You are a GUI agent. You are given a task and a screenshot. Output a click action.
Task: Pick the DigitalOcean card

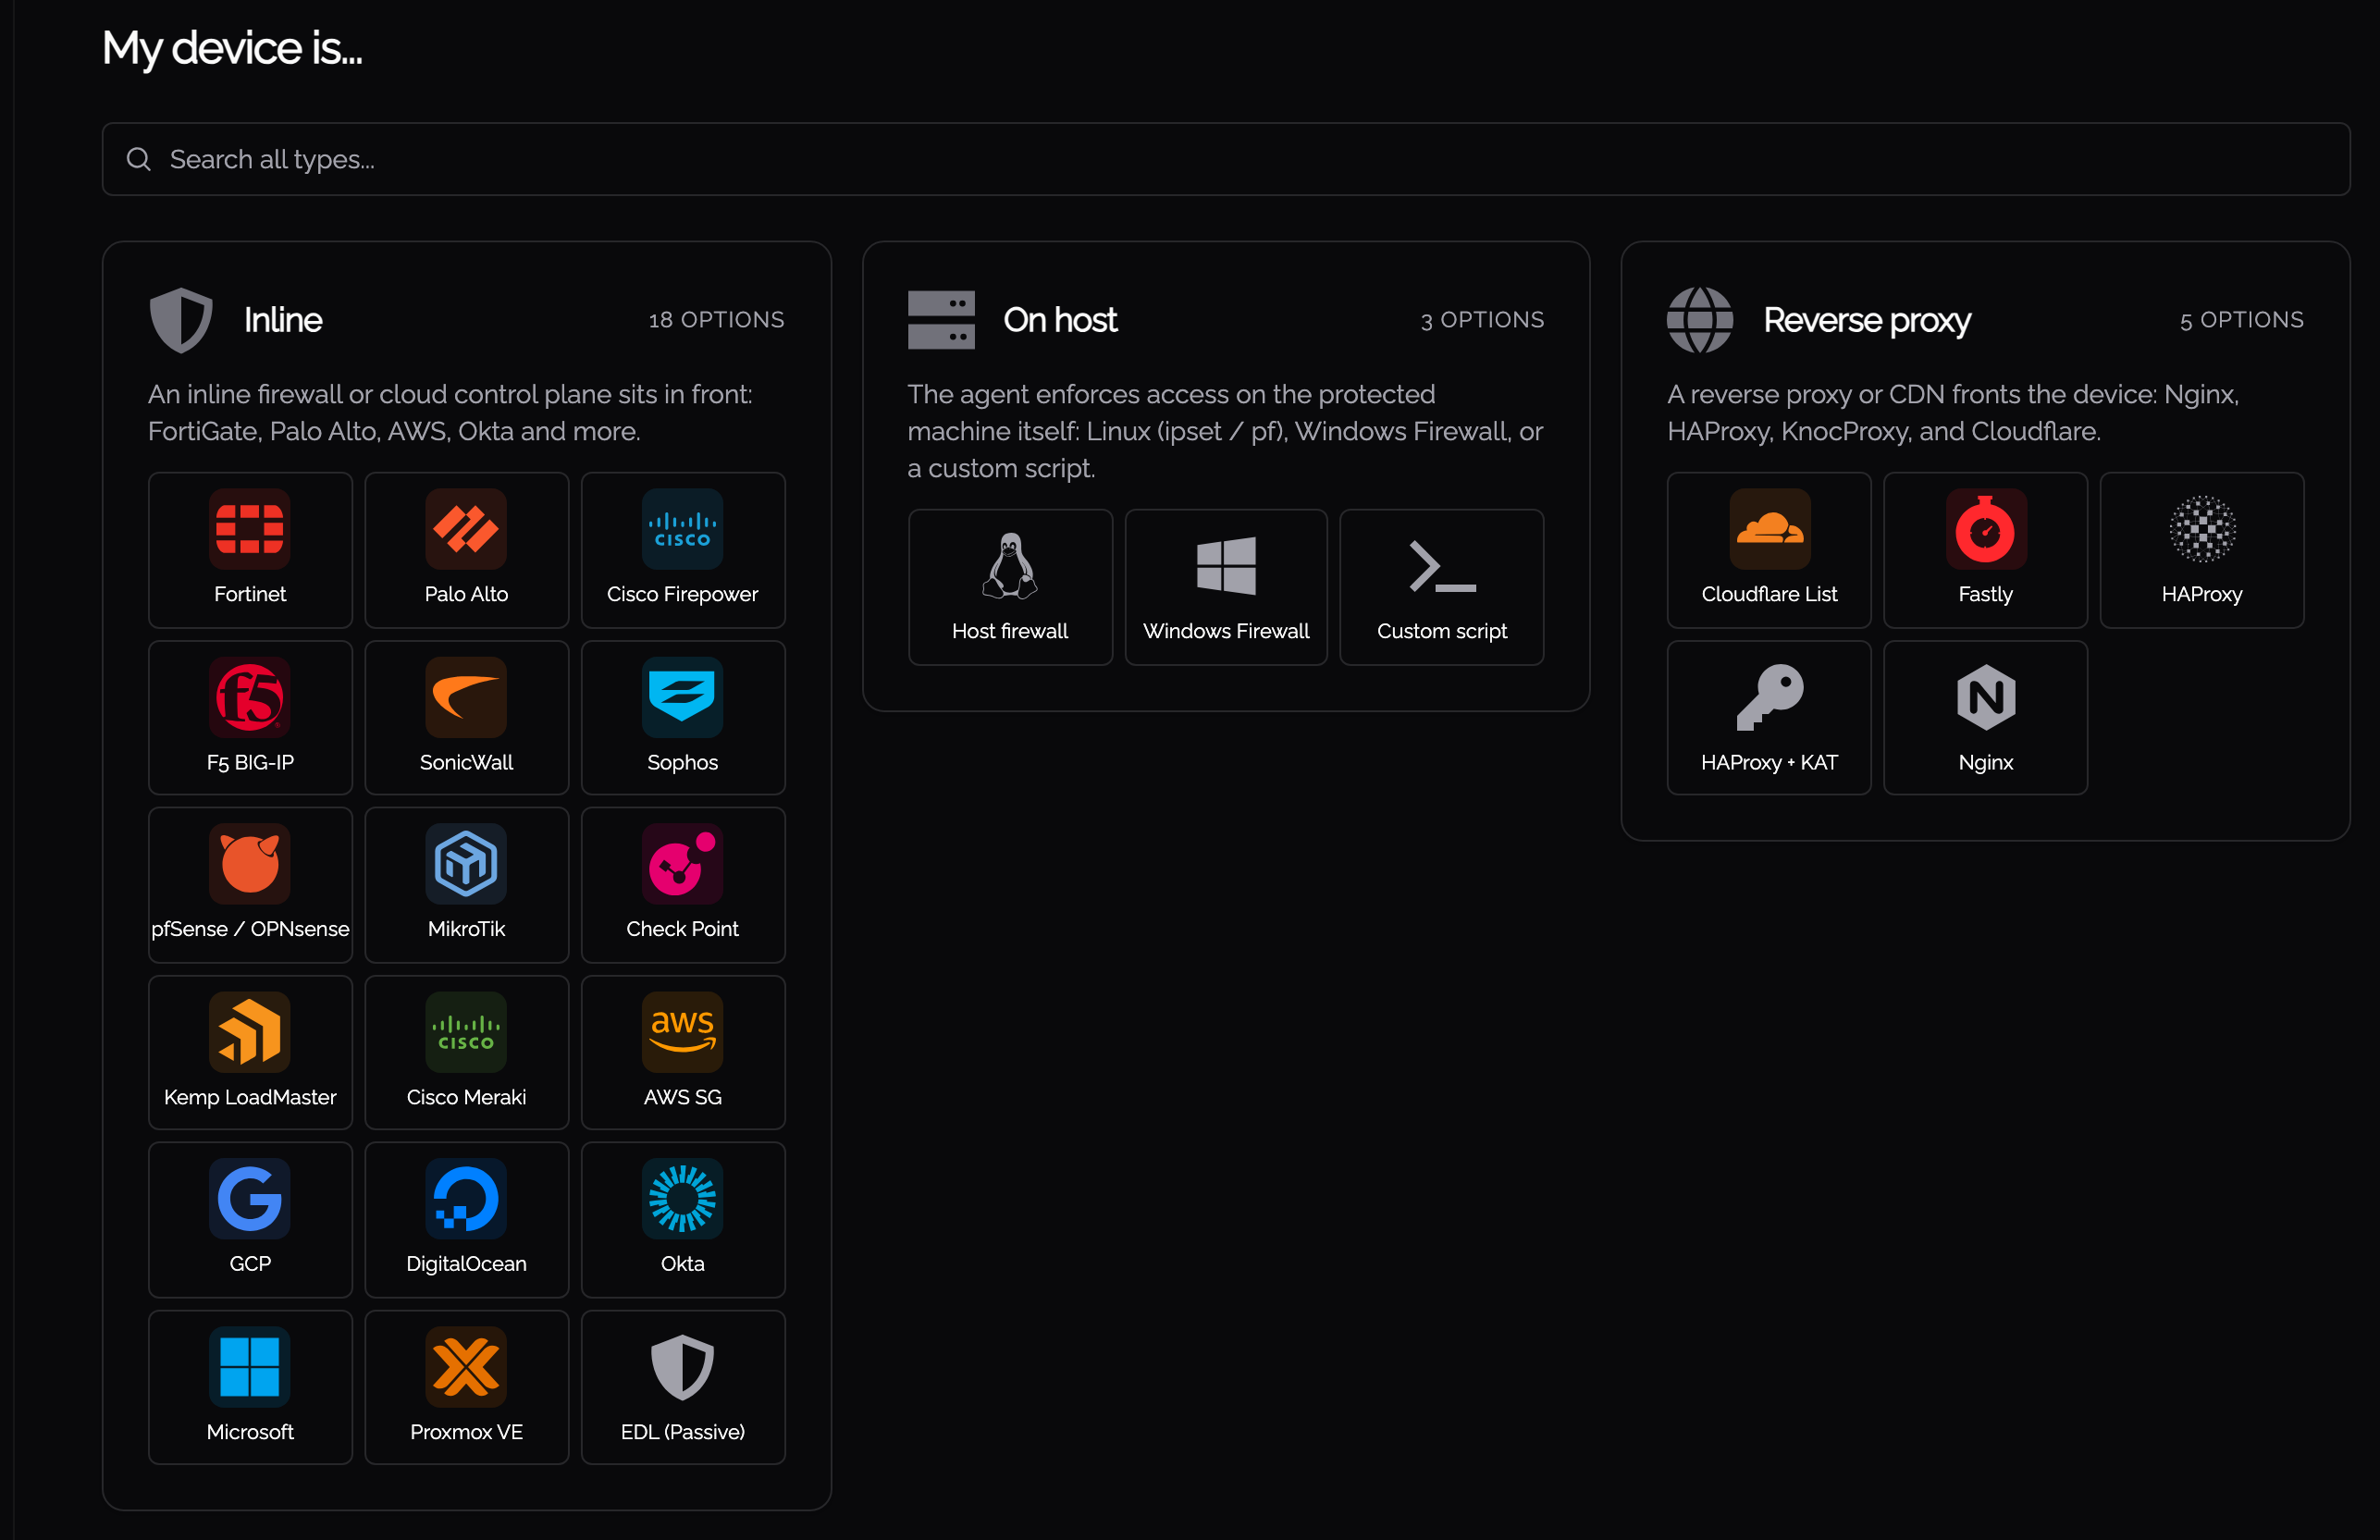(466, 1220)
